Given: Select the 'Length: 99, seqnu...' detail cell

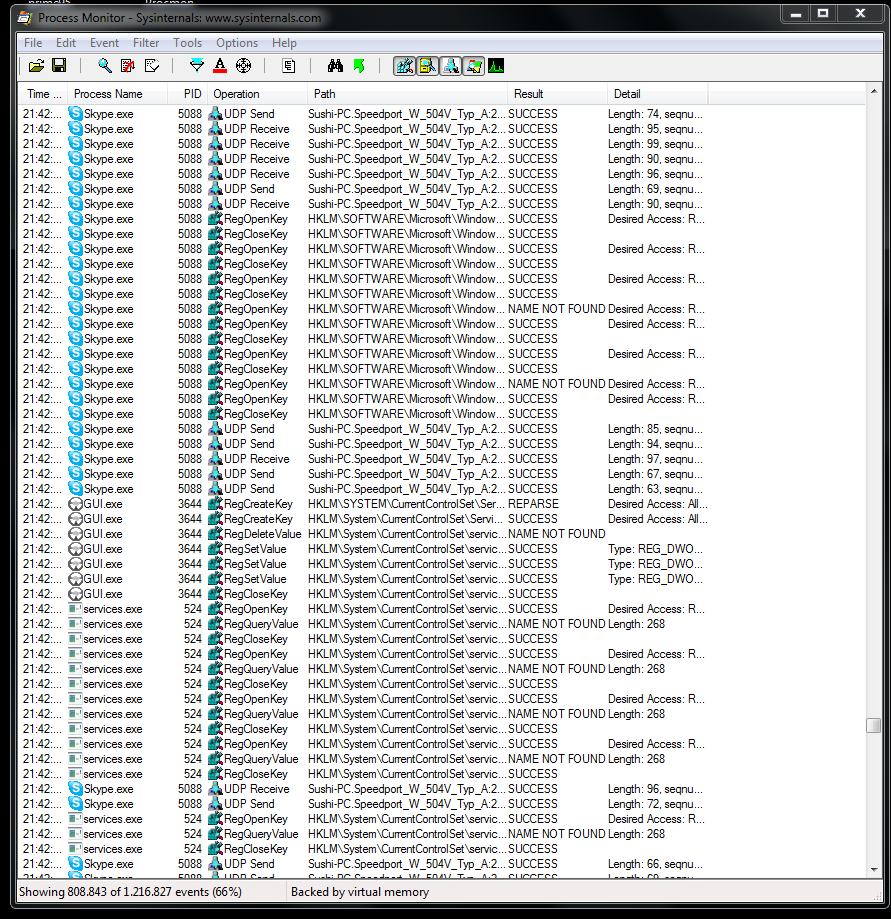Looking at the screenshot, I should (655, 144).
